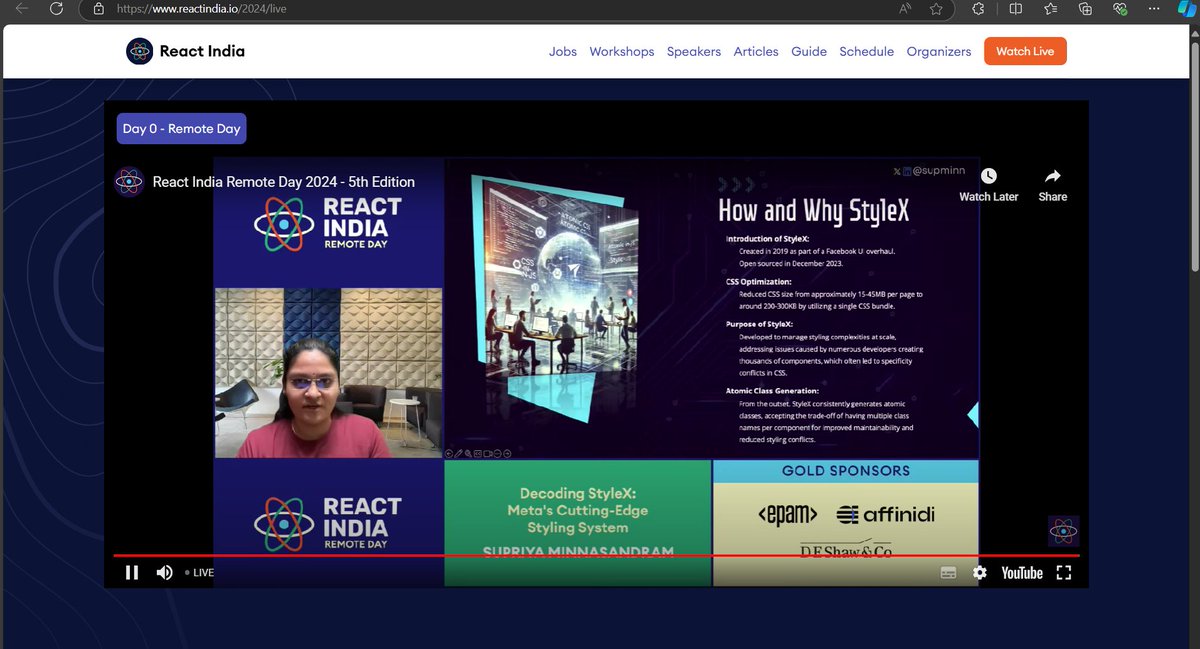Open the browser Extensions puzzle icon
Image resolution: width=1200 pixels, height=649 pixels.
tap(979, 8)
